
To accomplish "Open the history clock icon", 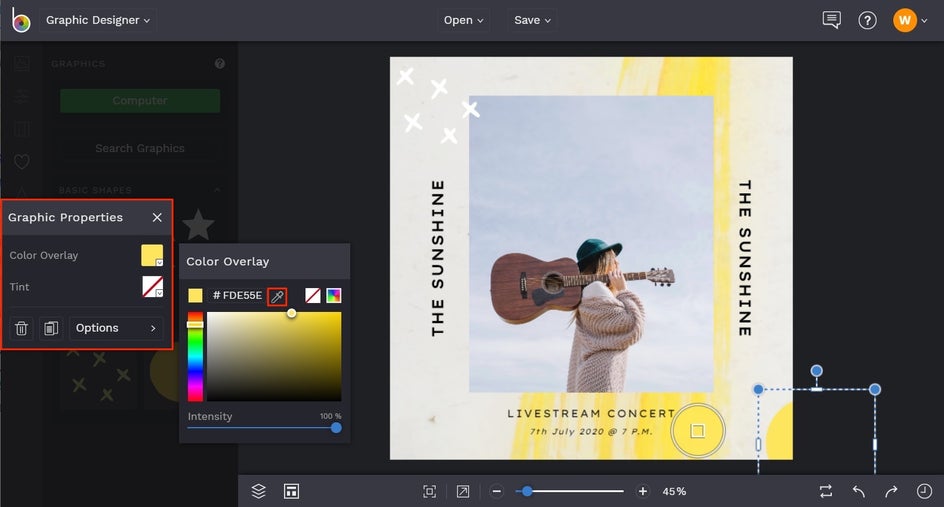I will (x=924, y=491).
